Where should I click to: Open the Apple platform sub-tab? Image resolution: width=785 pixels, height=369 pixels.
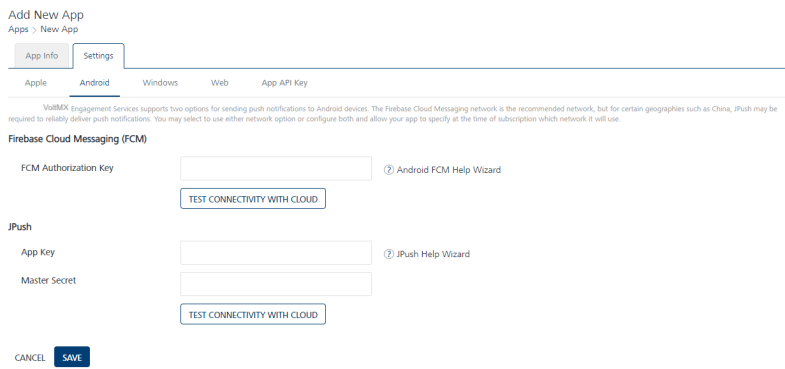click(x=36, y=83)
